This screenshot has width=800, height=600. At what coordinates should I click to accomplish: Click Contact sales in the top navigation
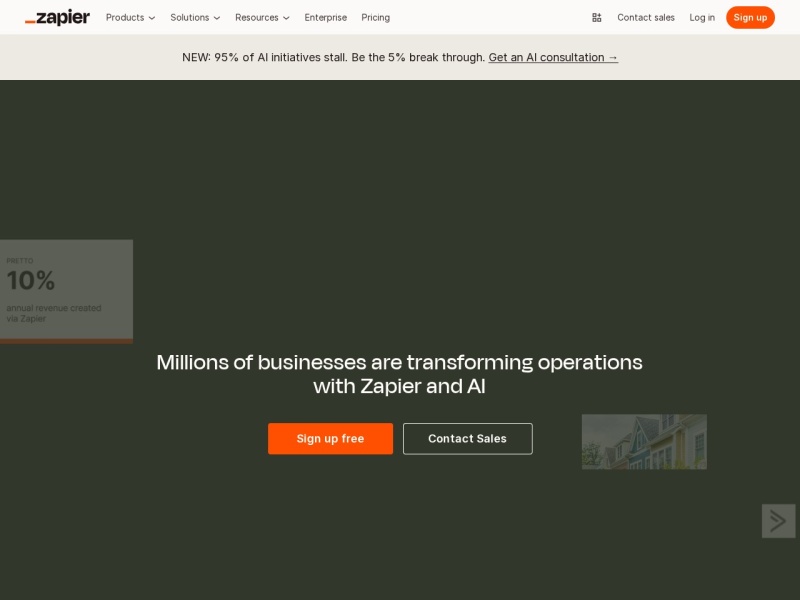click(646, 17)
